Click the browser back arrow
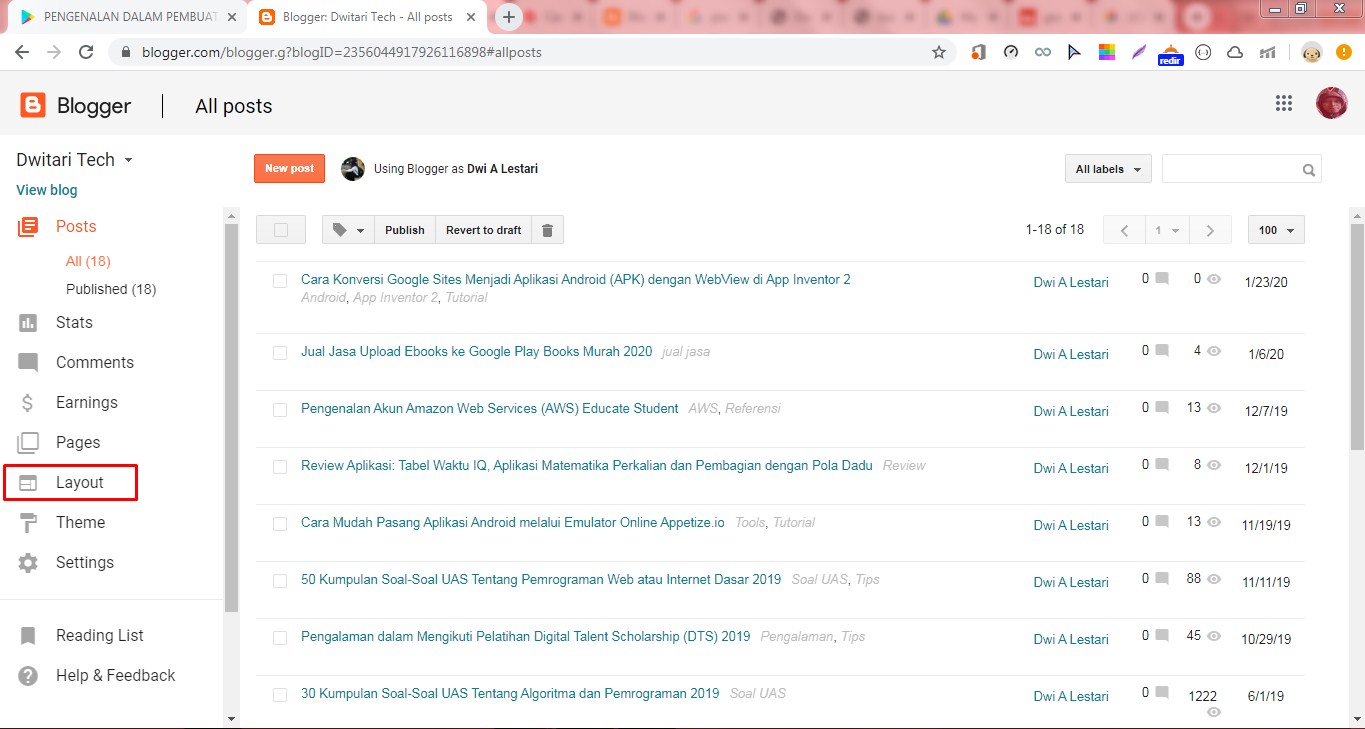The height and width of the screenshot is (729, 1365). pyautogui.click(x=22, y=52)
